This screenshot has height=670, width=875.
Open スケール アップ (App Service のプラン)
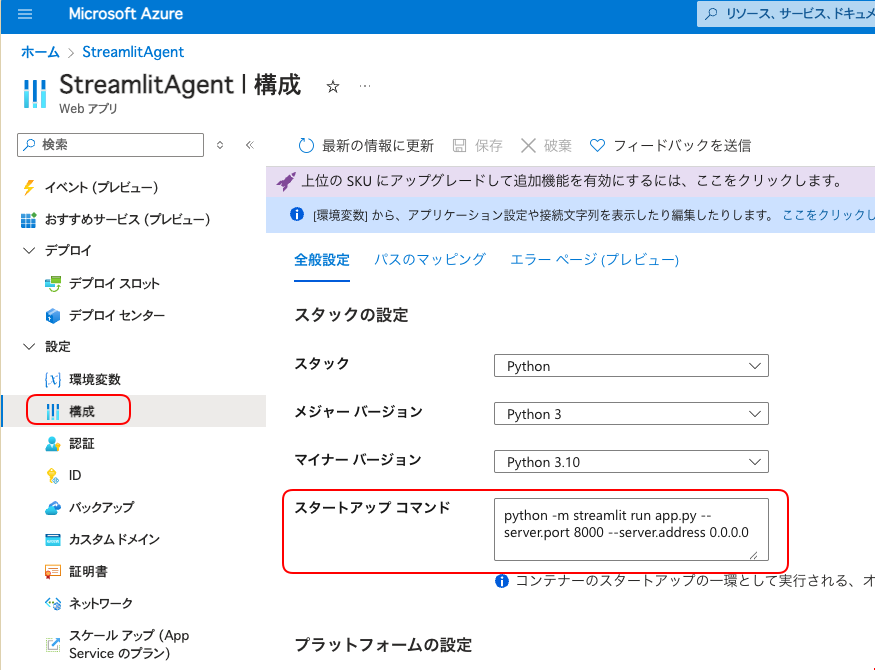pyautogui.click(x=129, y=644)
